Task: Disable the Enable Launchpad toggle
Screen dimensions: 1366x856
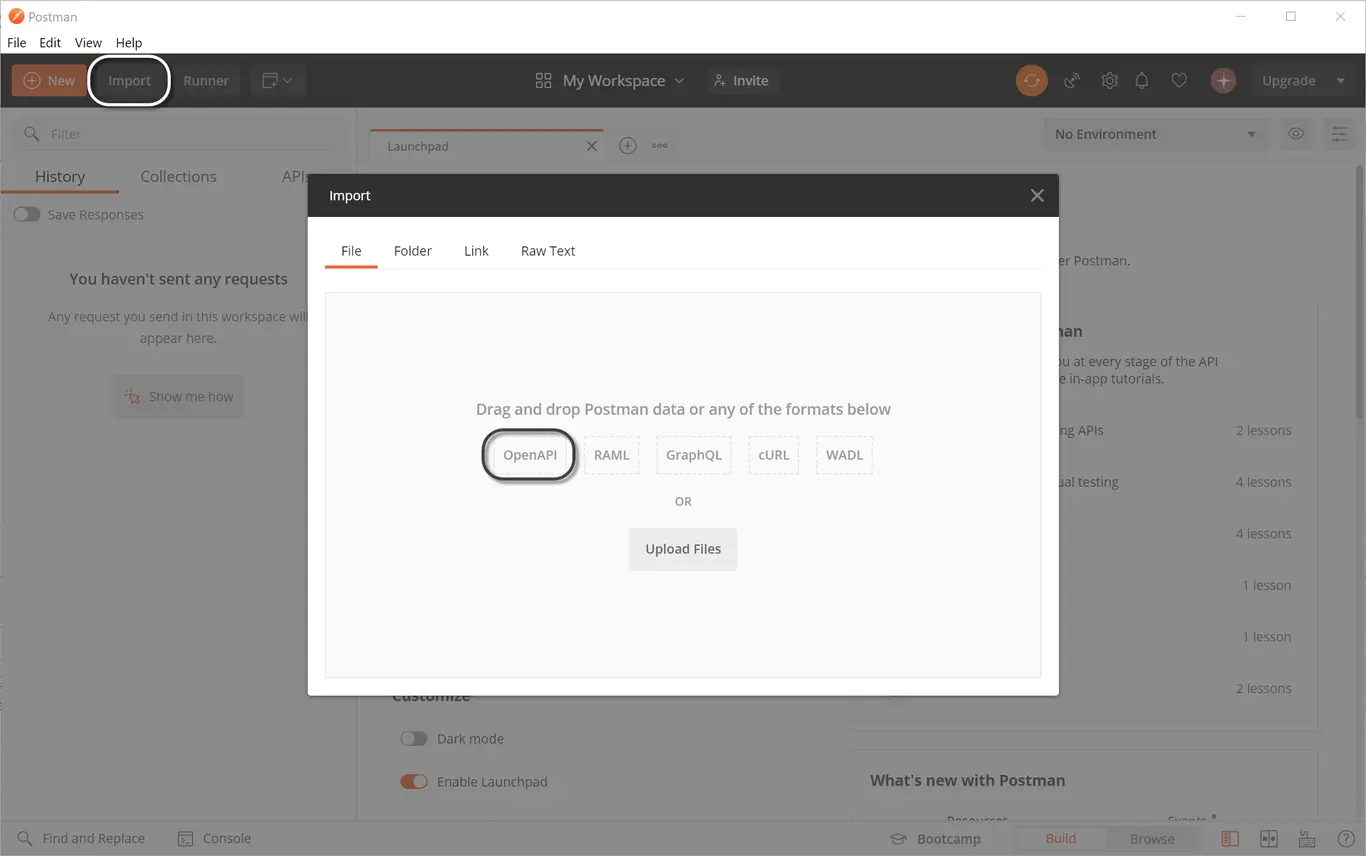Action: click(414, 782)
